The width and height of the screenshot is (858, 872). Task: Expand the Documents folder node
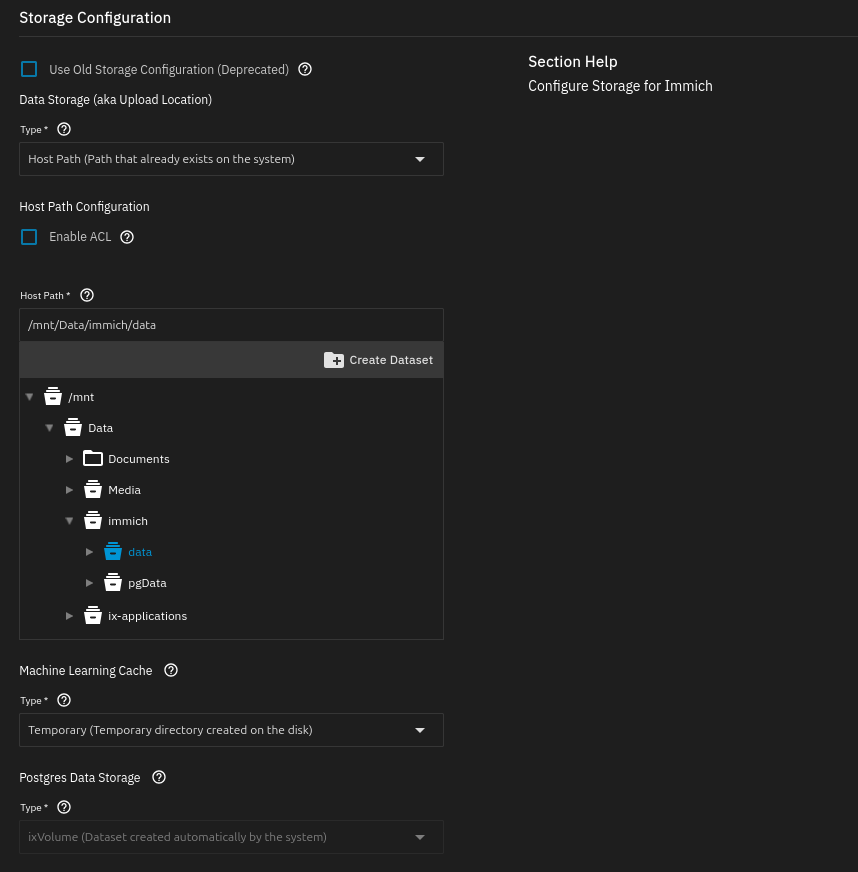pos(70,459)
